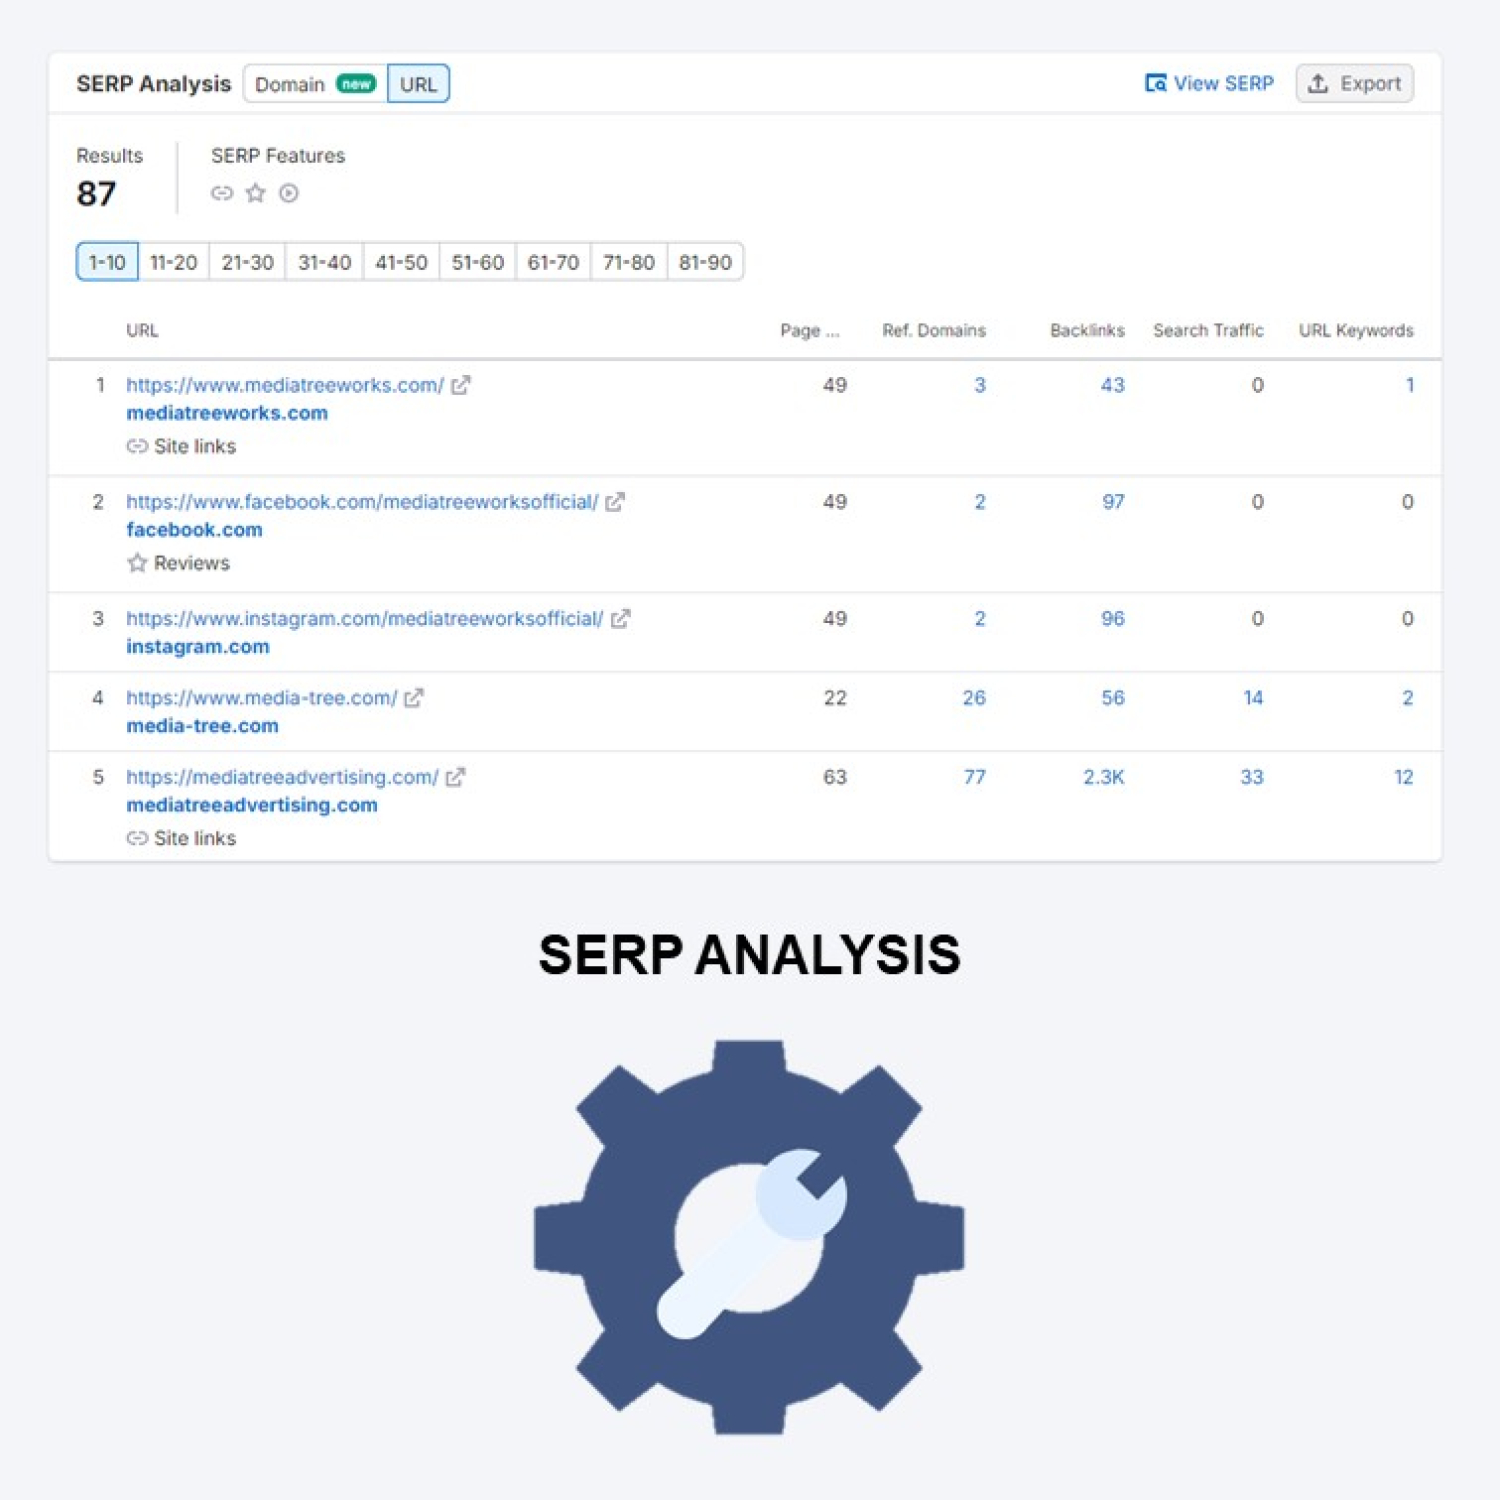The height and width of the screenshot is (1500, 1500).
Task: Click the Backlinks column header
Action: [x=1086, y=330]
